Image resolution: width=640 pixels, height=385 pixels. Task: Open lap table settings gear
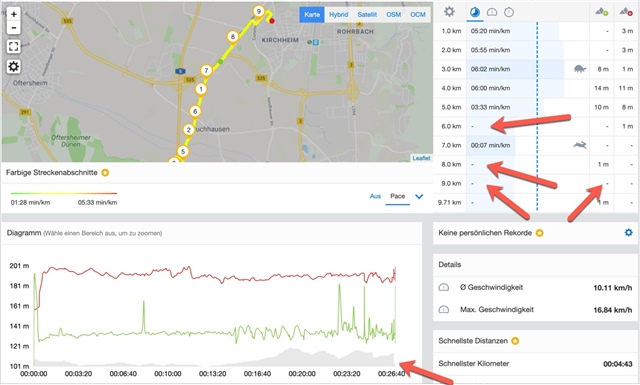(x=449, y=11)
